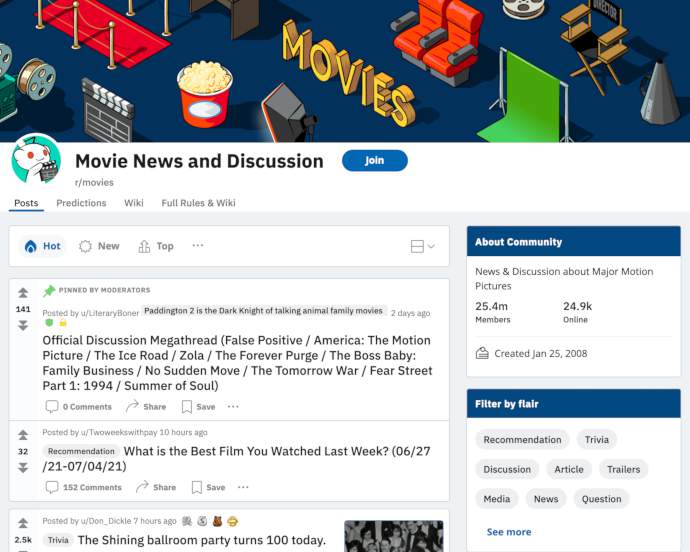
Task: Open The Shining ballroom party post title
Action: [202, 540]
